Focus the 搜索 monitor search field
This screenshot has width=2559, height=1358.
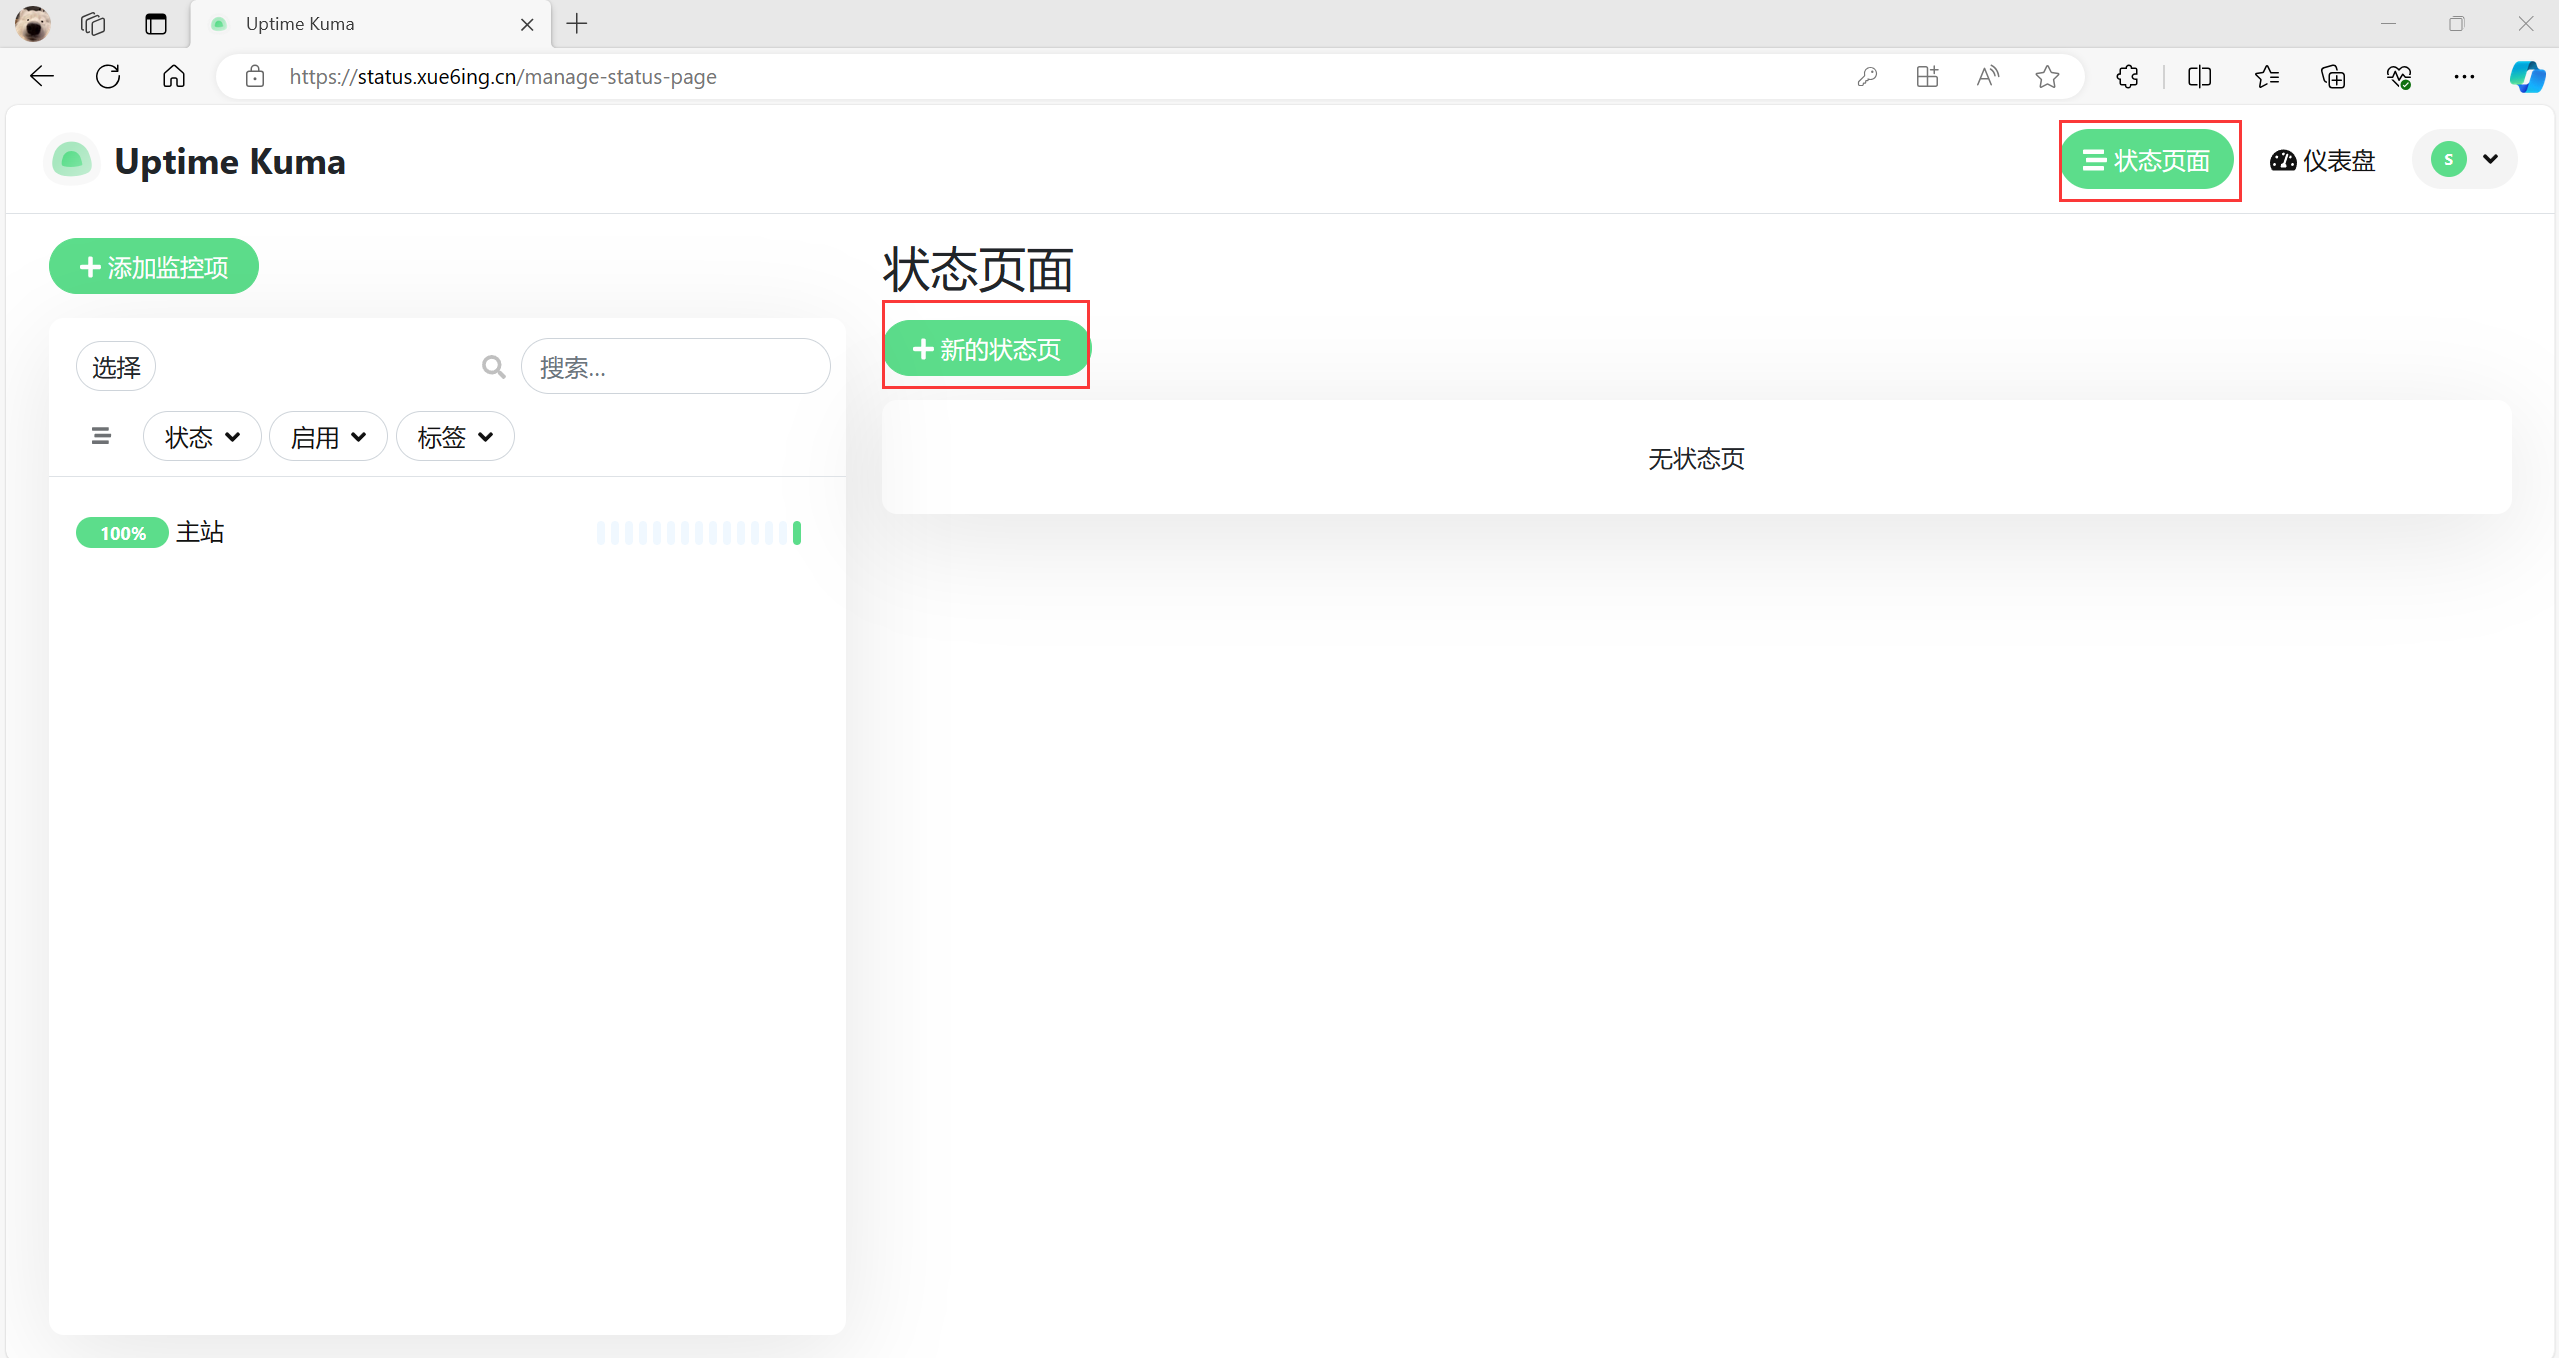click(x=676, y=367)
